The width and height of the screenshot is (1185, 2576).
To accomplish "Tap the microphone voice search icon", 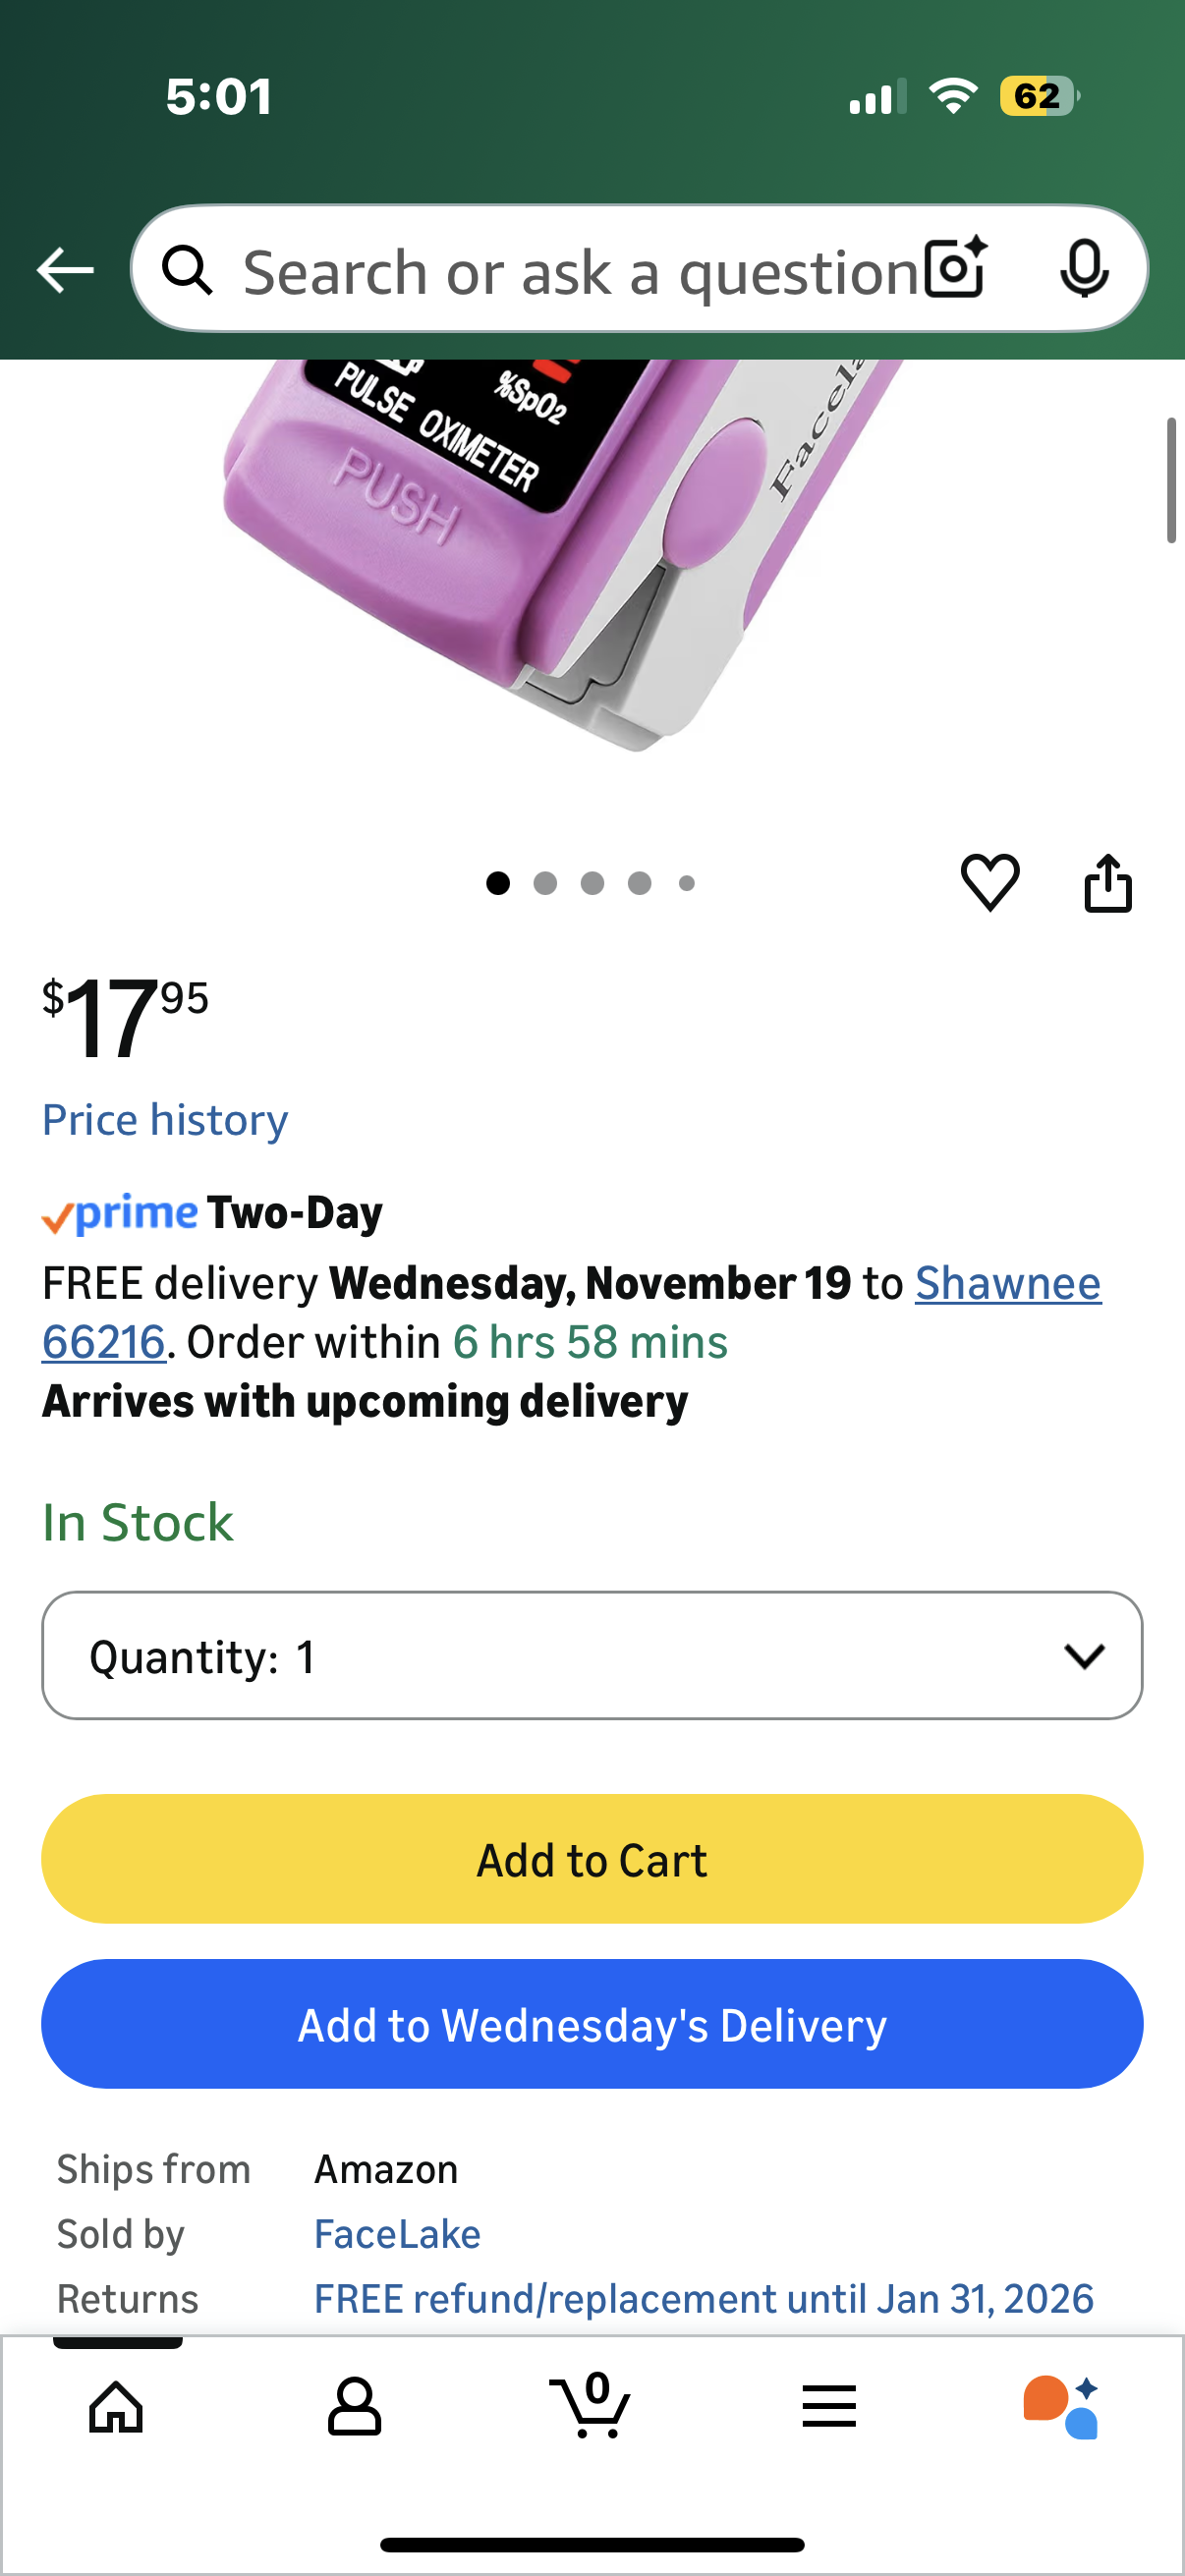I will (1083, 269).
